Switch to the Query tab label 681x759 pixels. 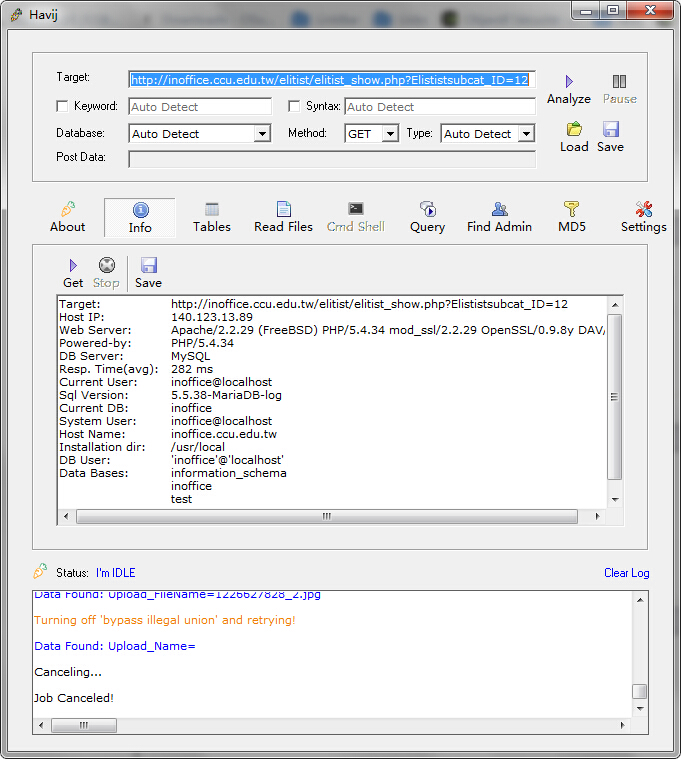[427, 227]
